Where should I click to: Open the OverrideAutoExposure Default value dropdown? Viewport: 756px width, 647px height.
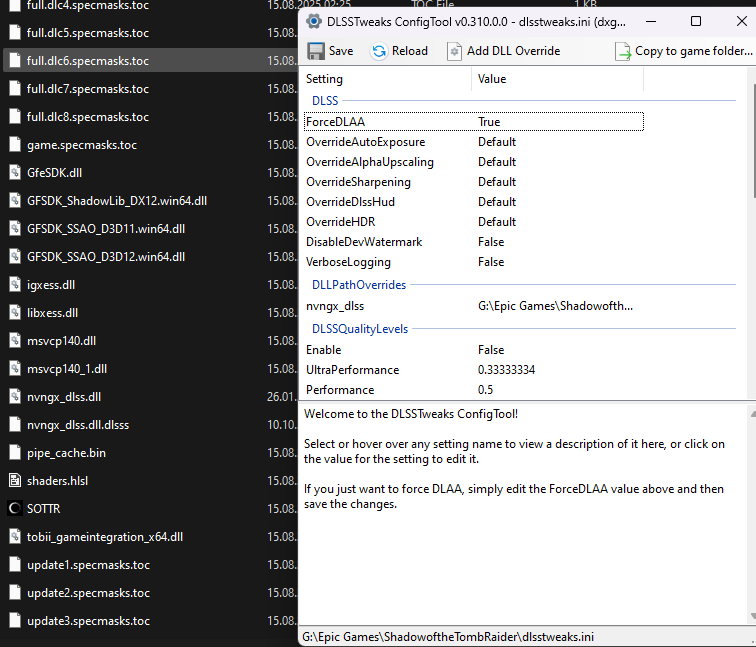(497, 142)
